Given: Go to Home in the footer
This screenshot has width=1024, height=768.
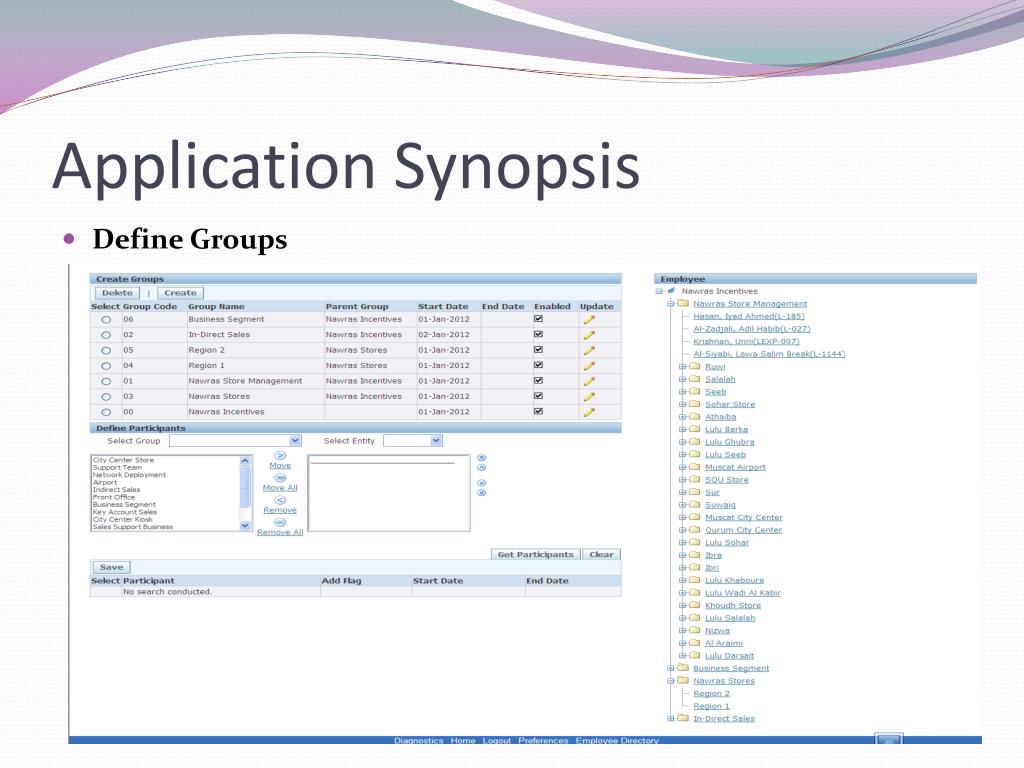Looking at the screenshot, I should (x=463, y=740).
